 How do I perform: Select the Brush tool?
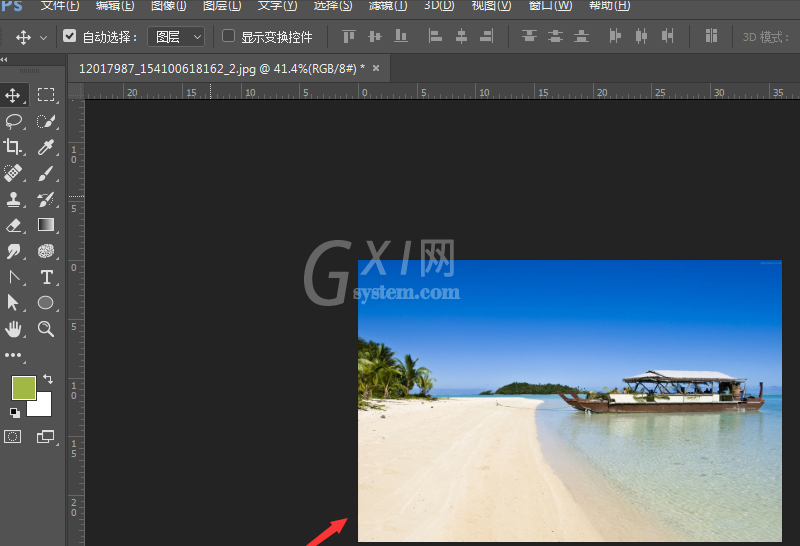coord(46,173)
